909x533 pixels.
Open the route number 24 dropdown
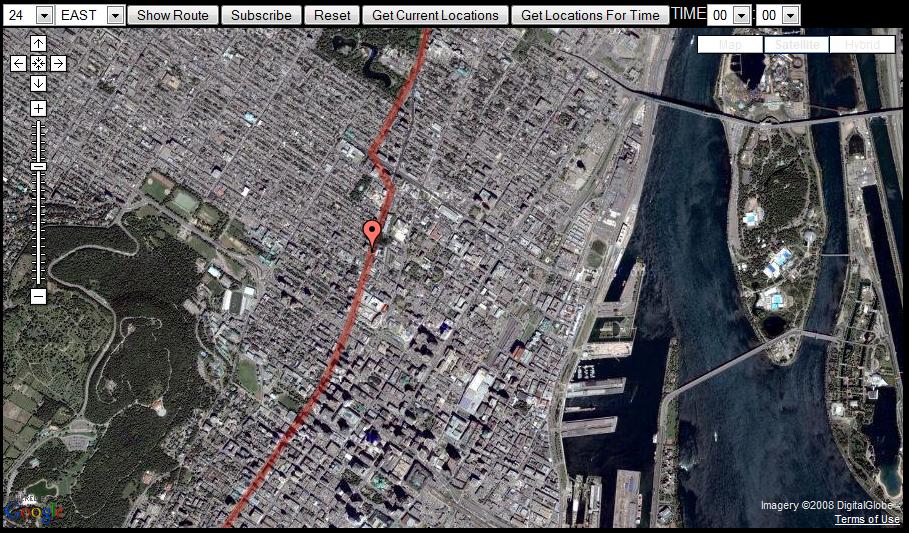pyautogui.click(x=28, y=15)
